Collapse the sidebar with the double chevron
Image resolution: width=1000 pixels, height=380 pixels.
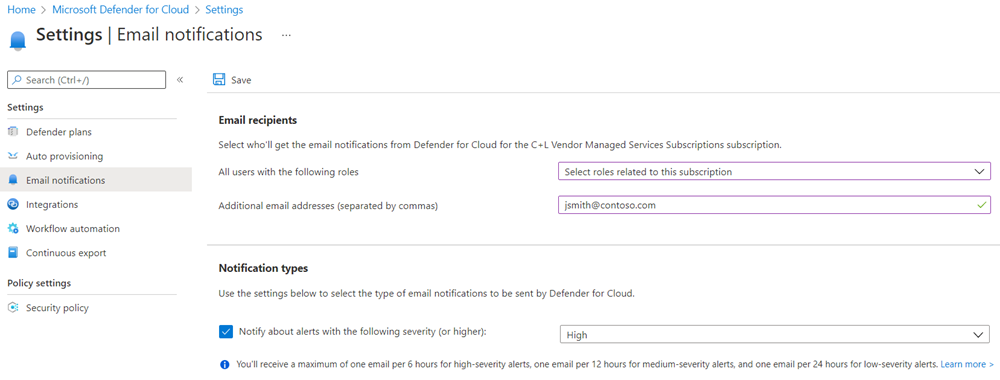coord(180,80)
